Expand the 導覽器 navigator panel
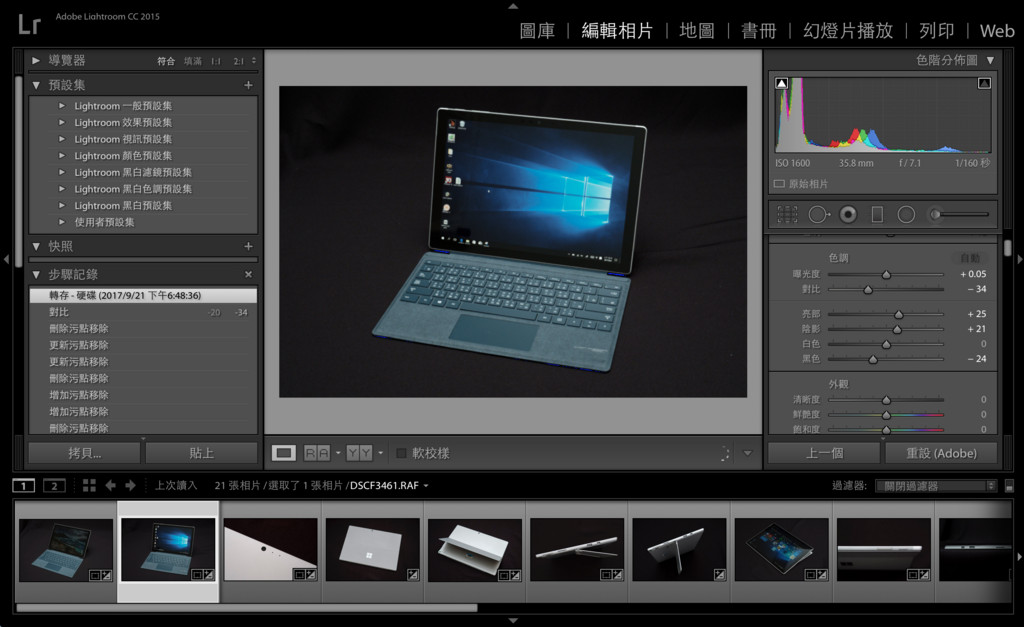Image resolution: width=1024 pixels, height=627 pixels. coord(37,60)
